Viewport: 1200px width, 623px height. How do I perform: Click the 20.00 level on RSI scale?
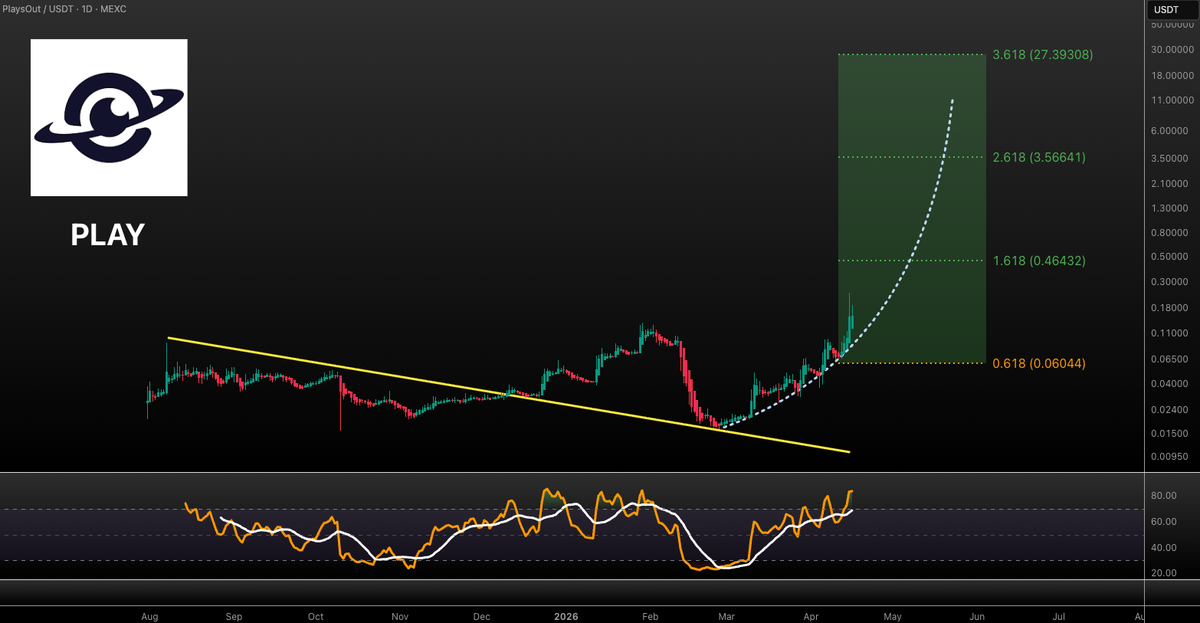(x=1162, y=573)
